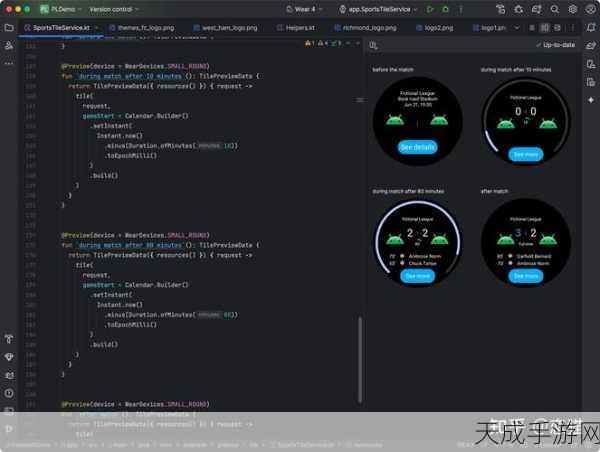
Task: Select the before the match watch preview
Action: (417, 121)
